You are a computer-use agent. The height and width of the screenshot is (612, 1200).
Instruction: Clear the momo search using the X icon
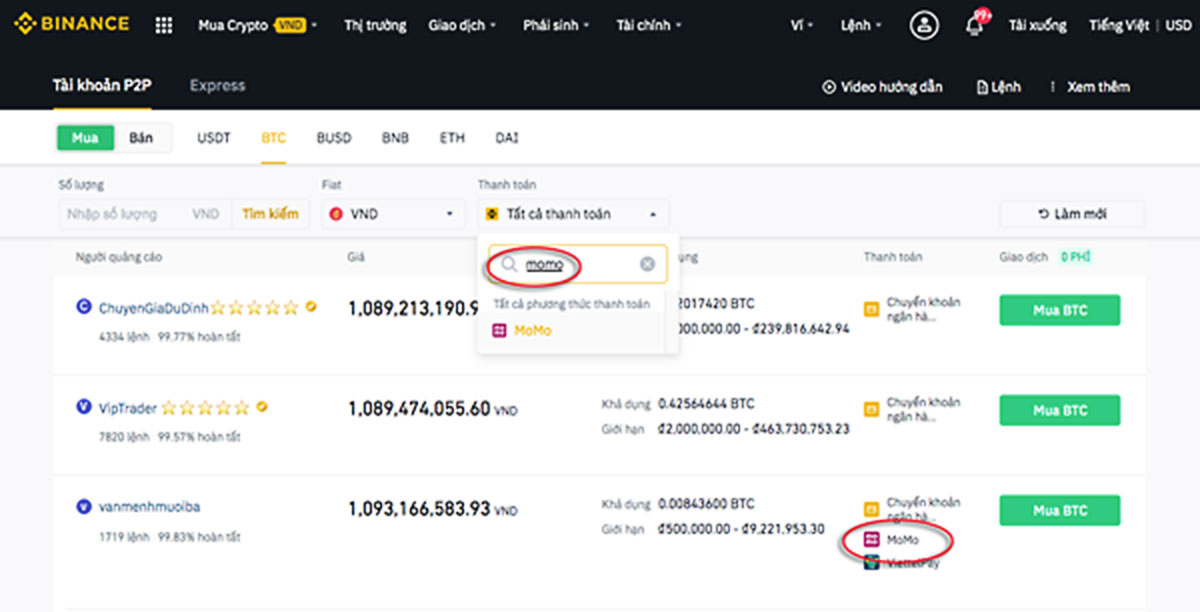coord(649,264)
